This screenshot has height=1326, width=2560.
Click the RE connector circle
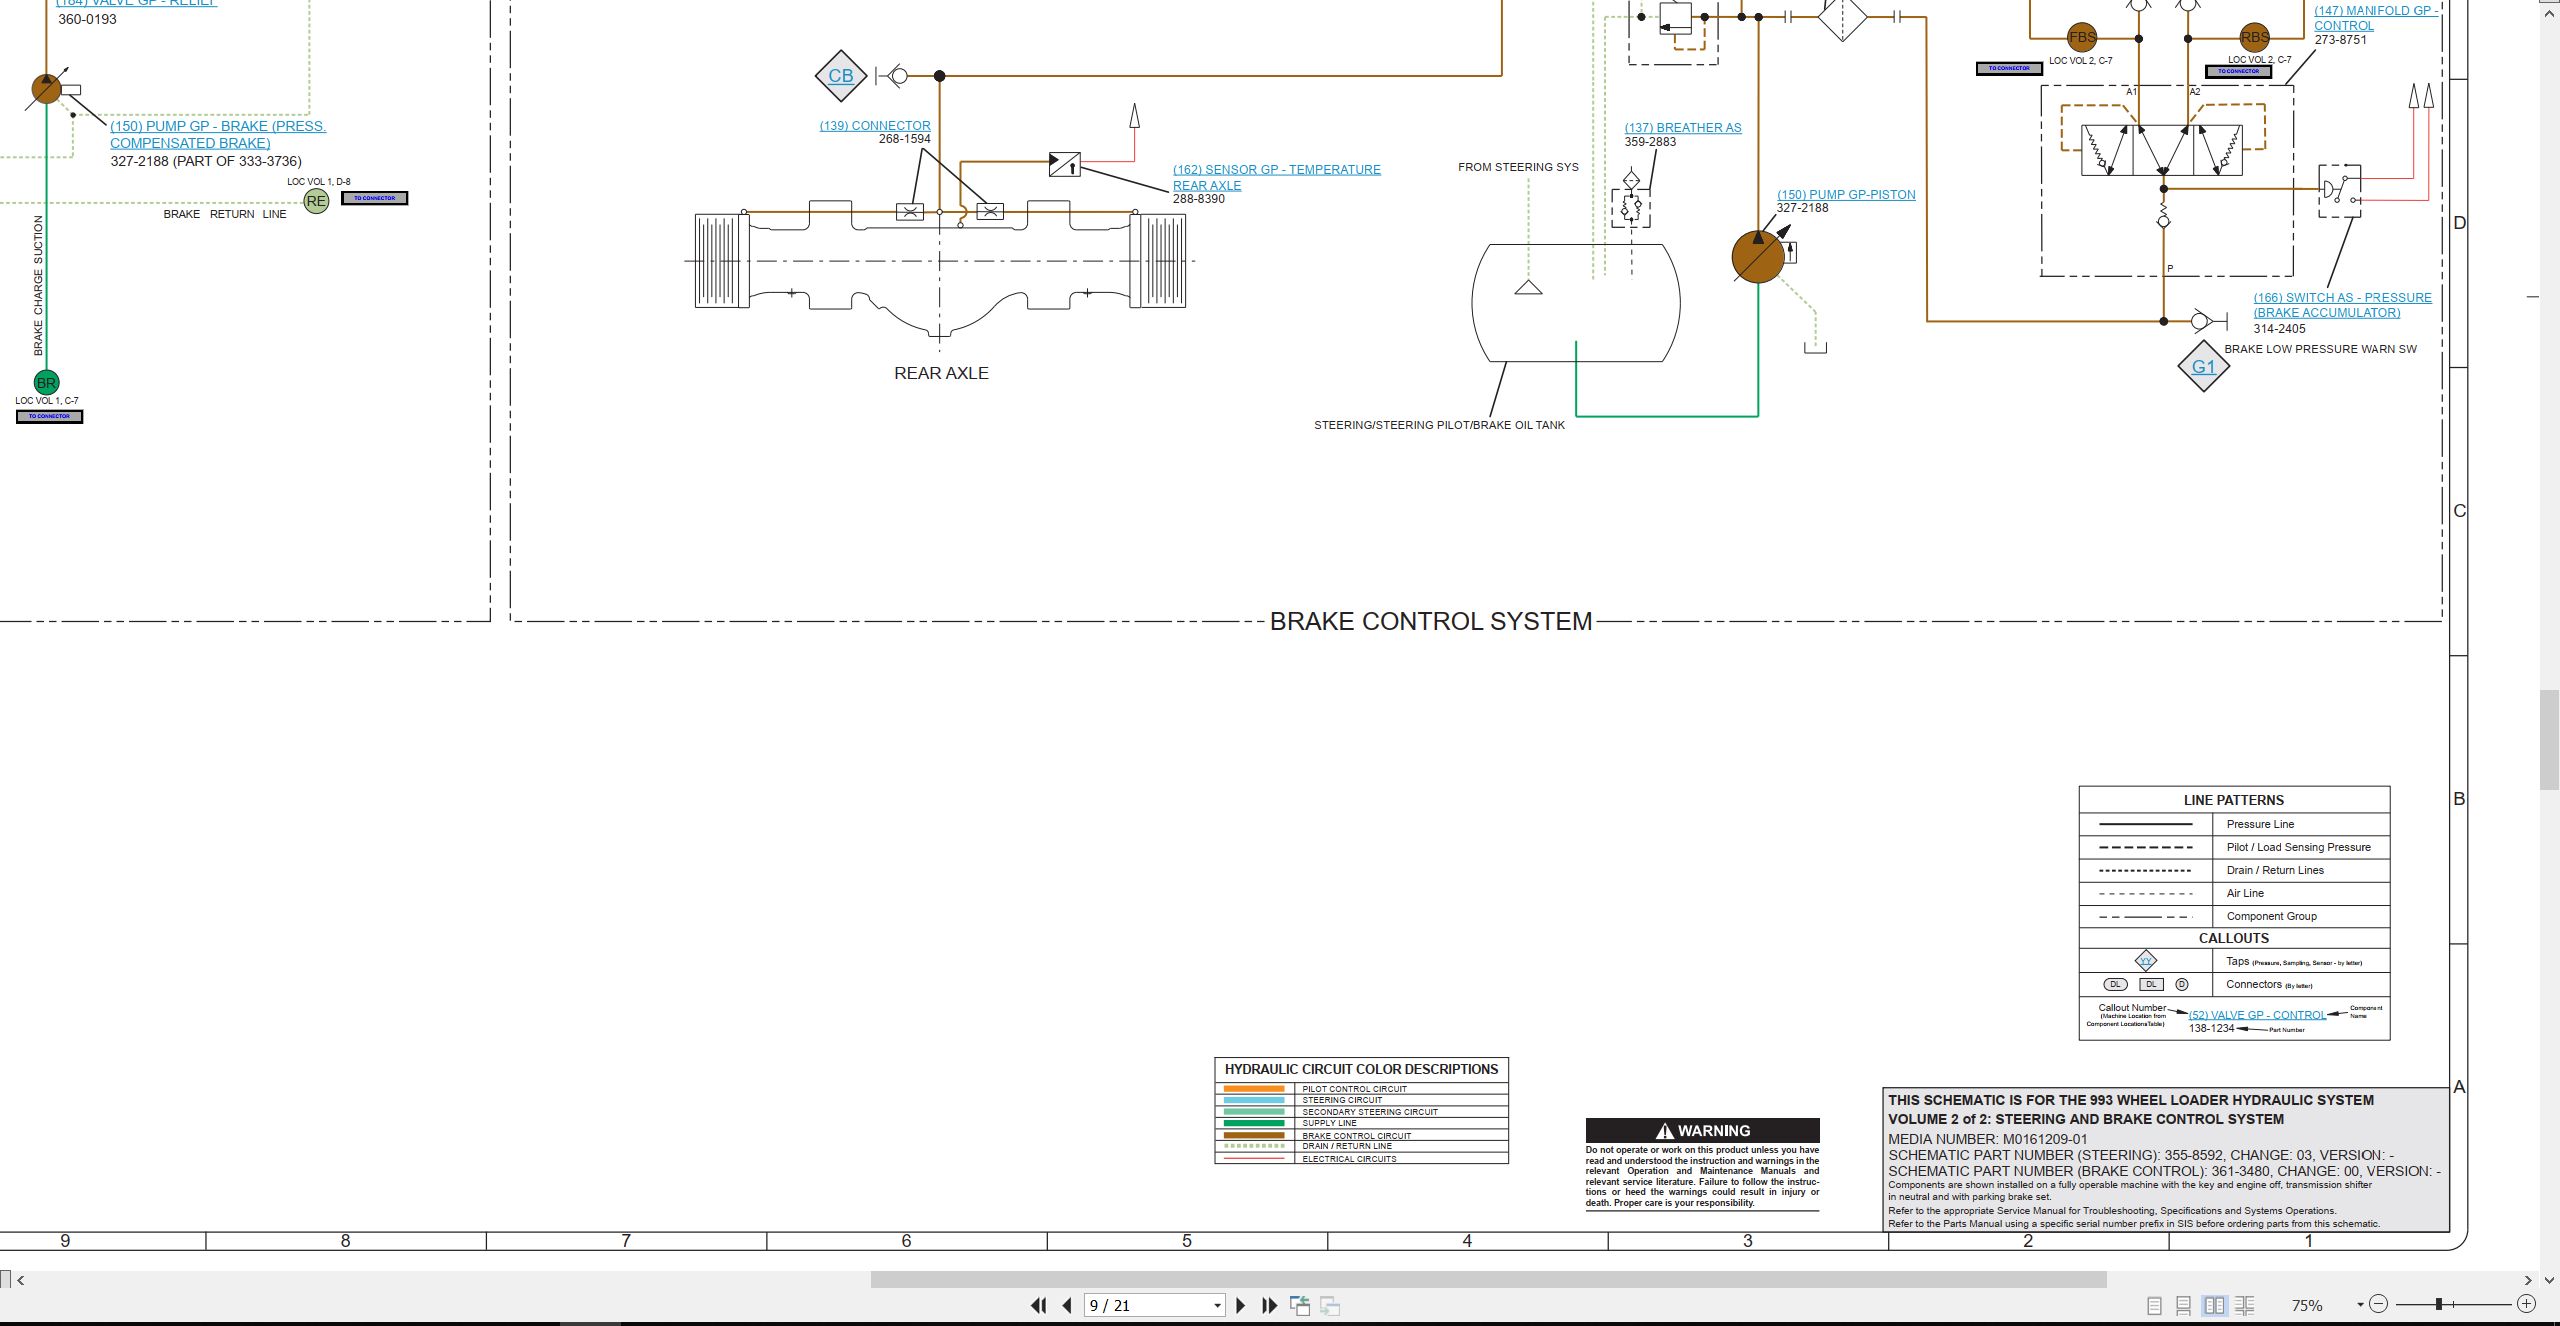316,201
